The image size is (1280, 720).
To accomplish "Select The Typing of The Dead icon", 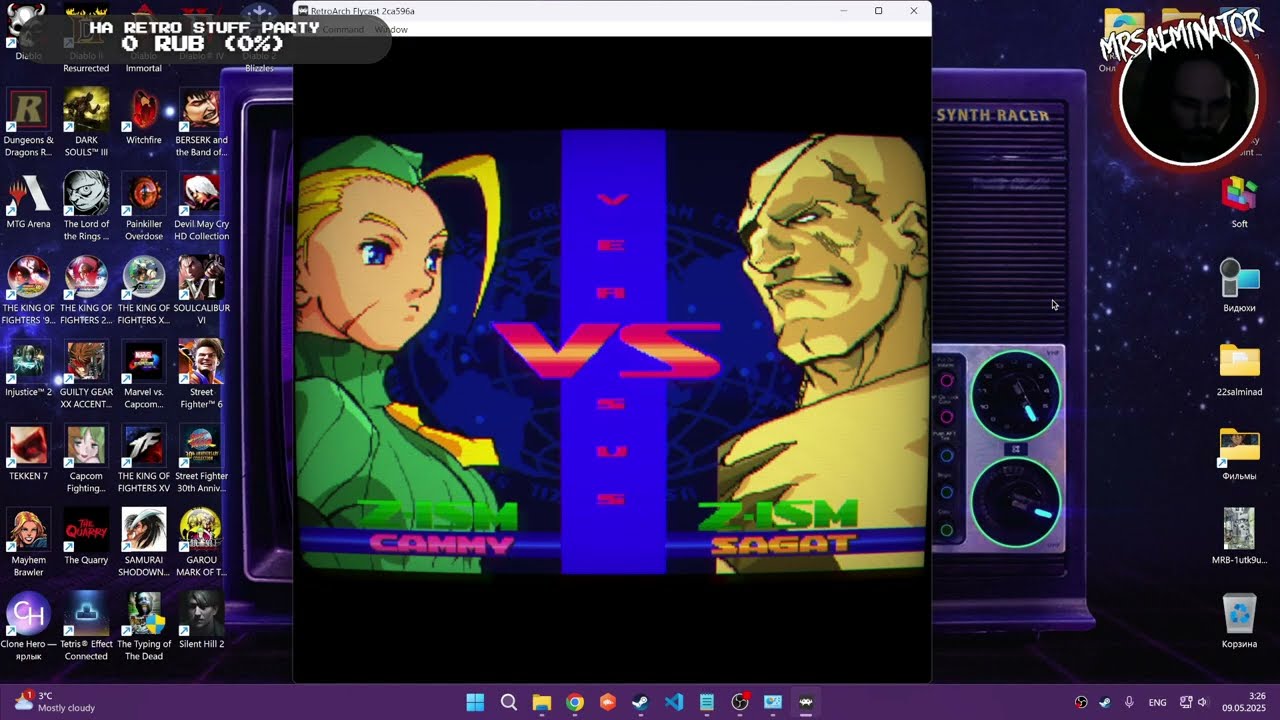I will tap(144, 627).
